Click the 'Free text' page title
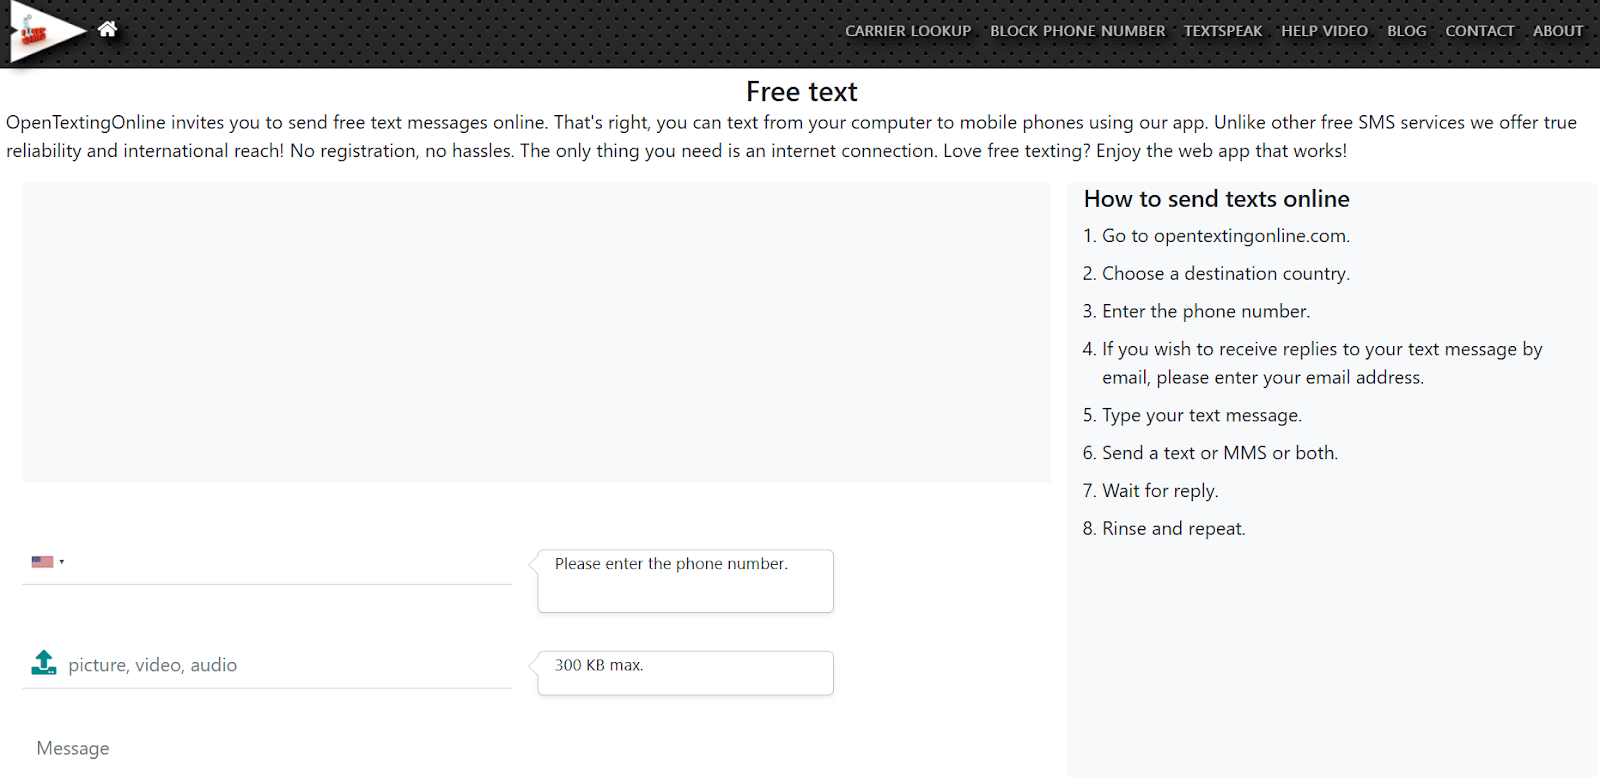The height and width of the screenshot is (777, 1600). [x=800, y=91]
